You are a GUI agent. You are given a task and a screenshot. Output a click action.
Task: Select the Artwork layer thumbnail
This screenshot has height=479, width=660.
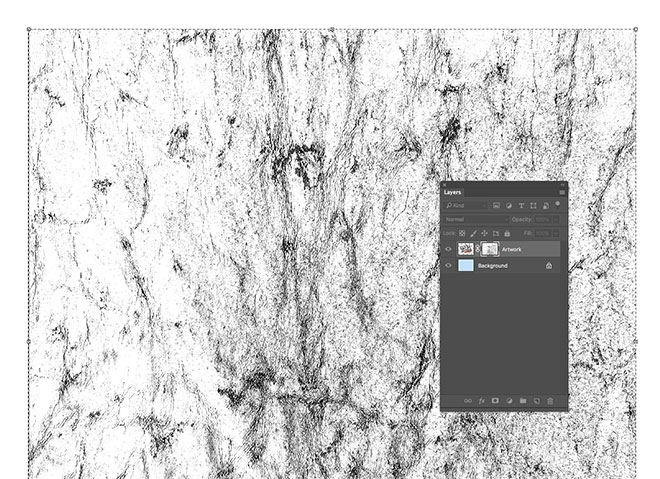pos(466,249)
